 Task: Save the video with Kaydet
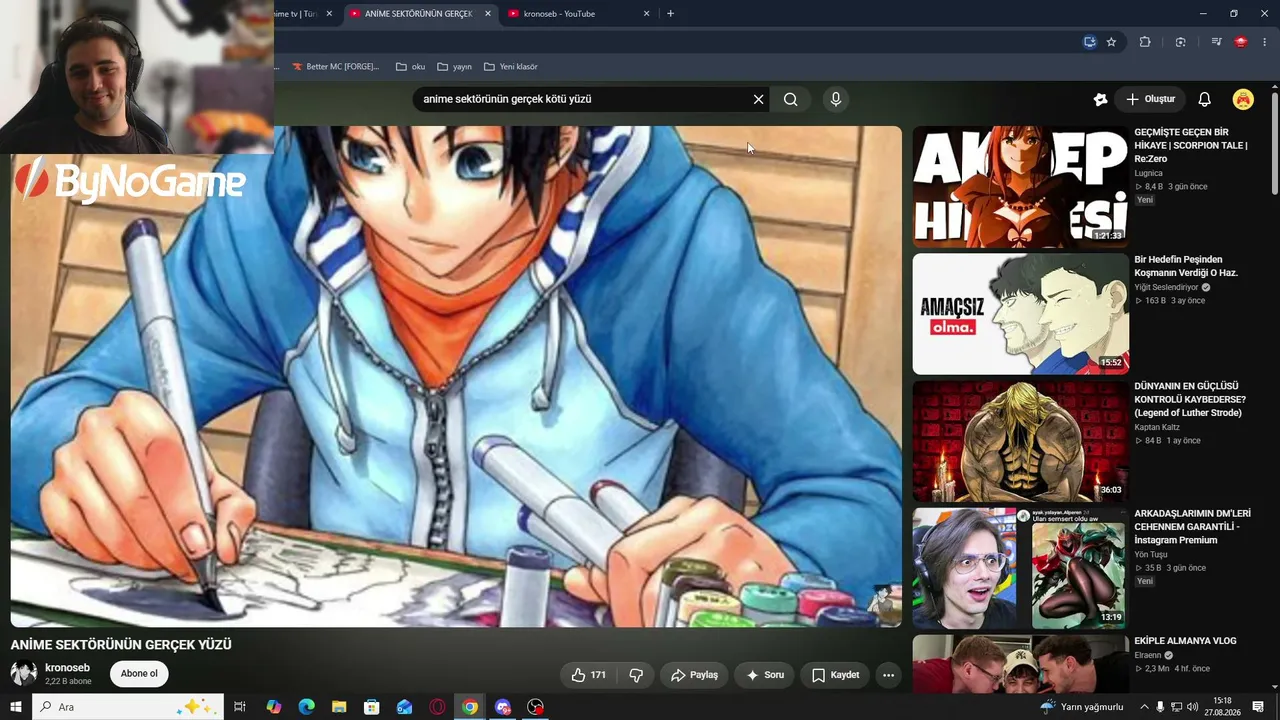pos(836,675)
